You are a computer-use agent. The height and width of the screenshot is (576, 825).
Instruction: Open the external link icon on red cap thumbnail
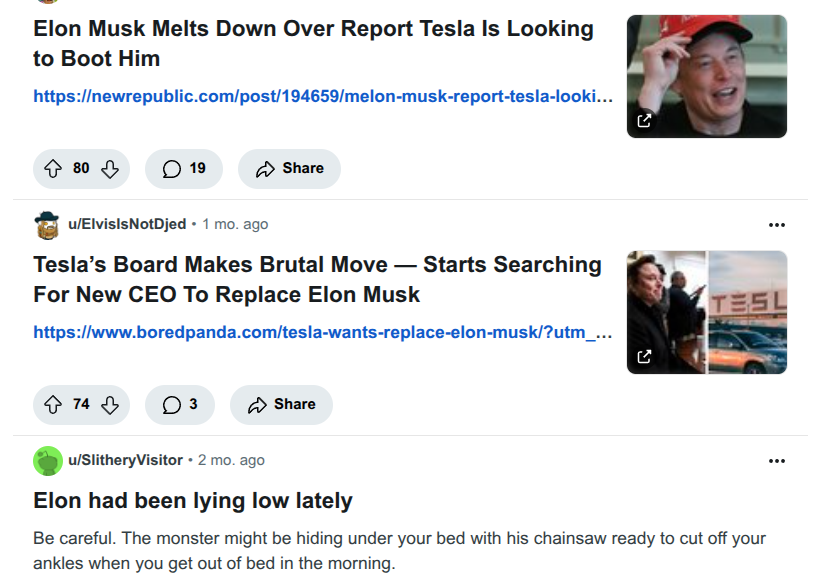tap(644, 120)
